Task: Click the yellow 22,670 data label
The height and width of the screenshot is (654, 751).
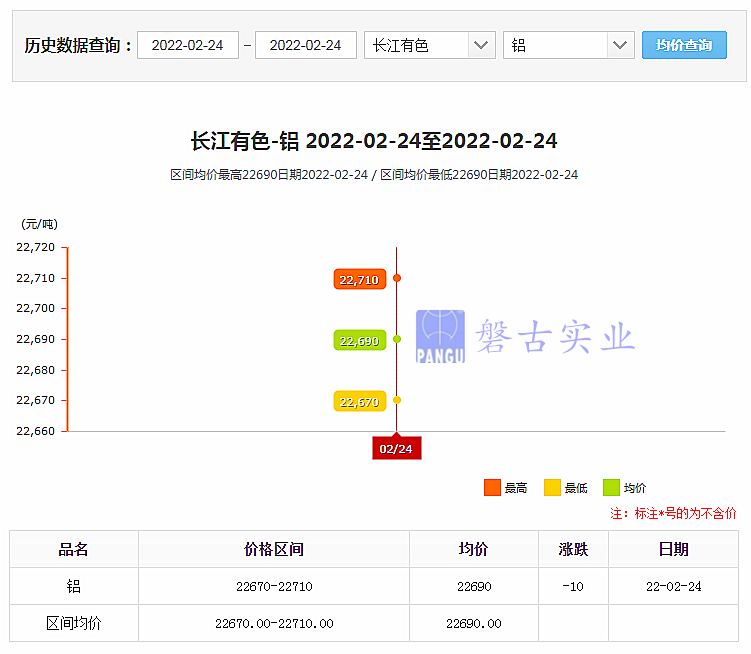Action: (359, 402)
